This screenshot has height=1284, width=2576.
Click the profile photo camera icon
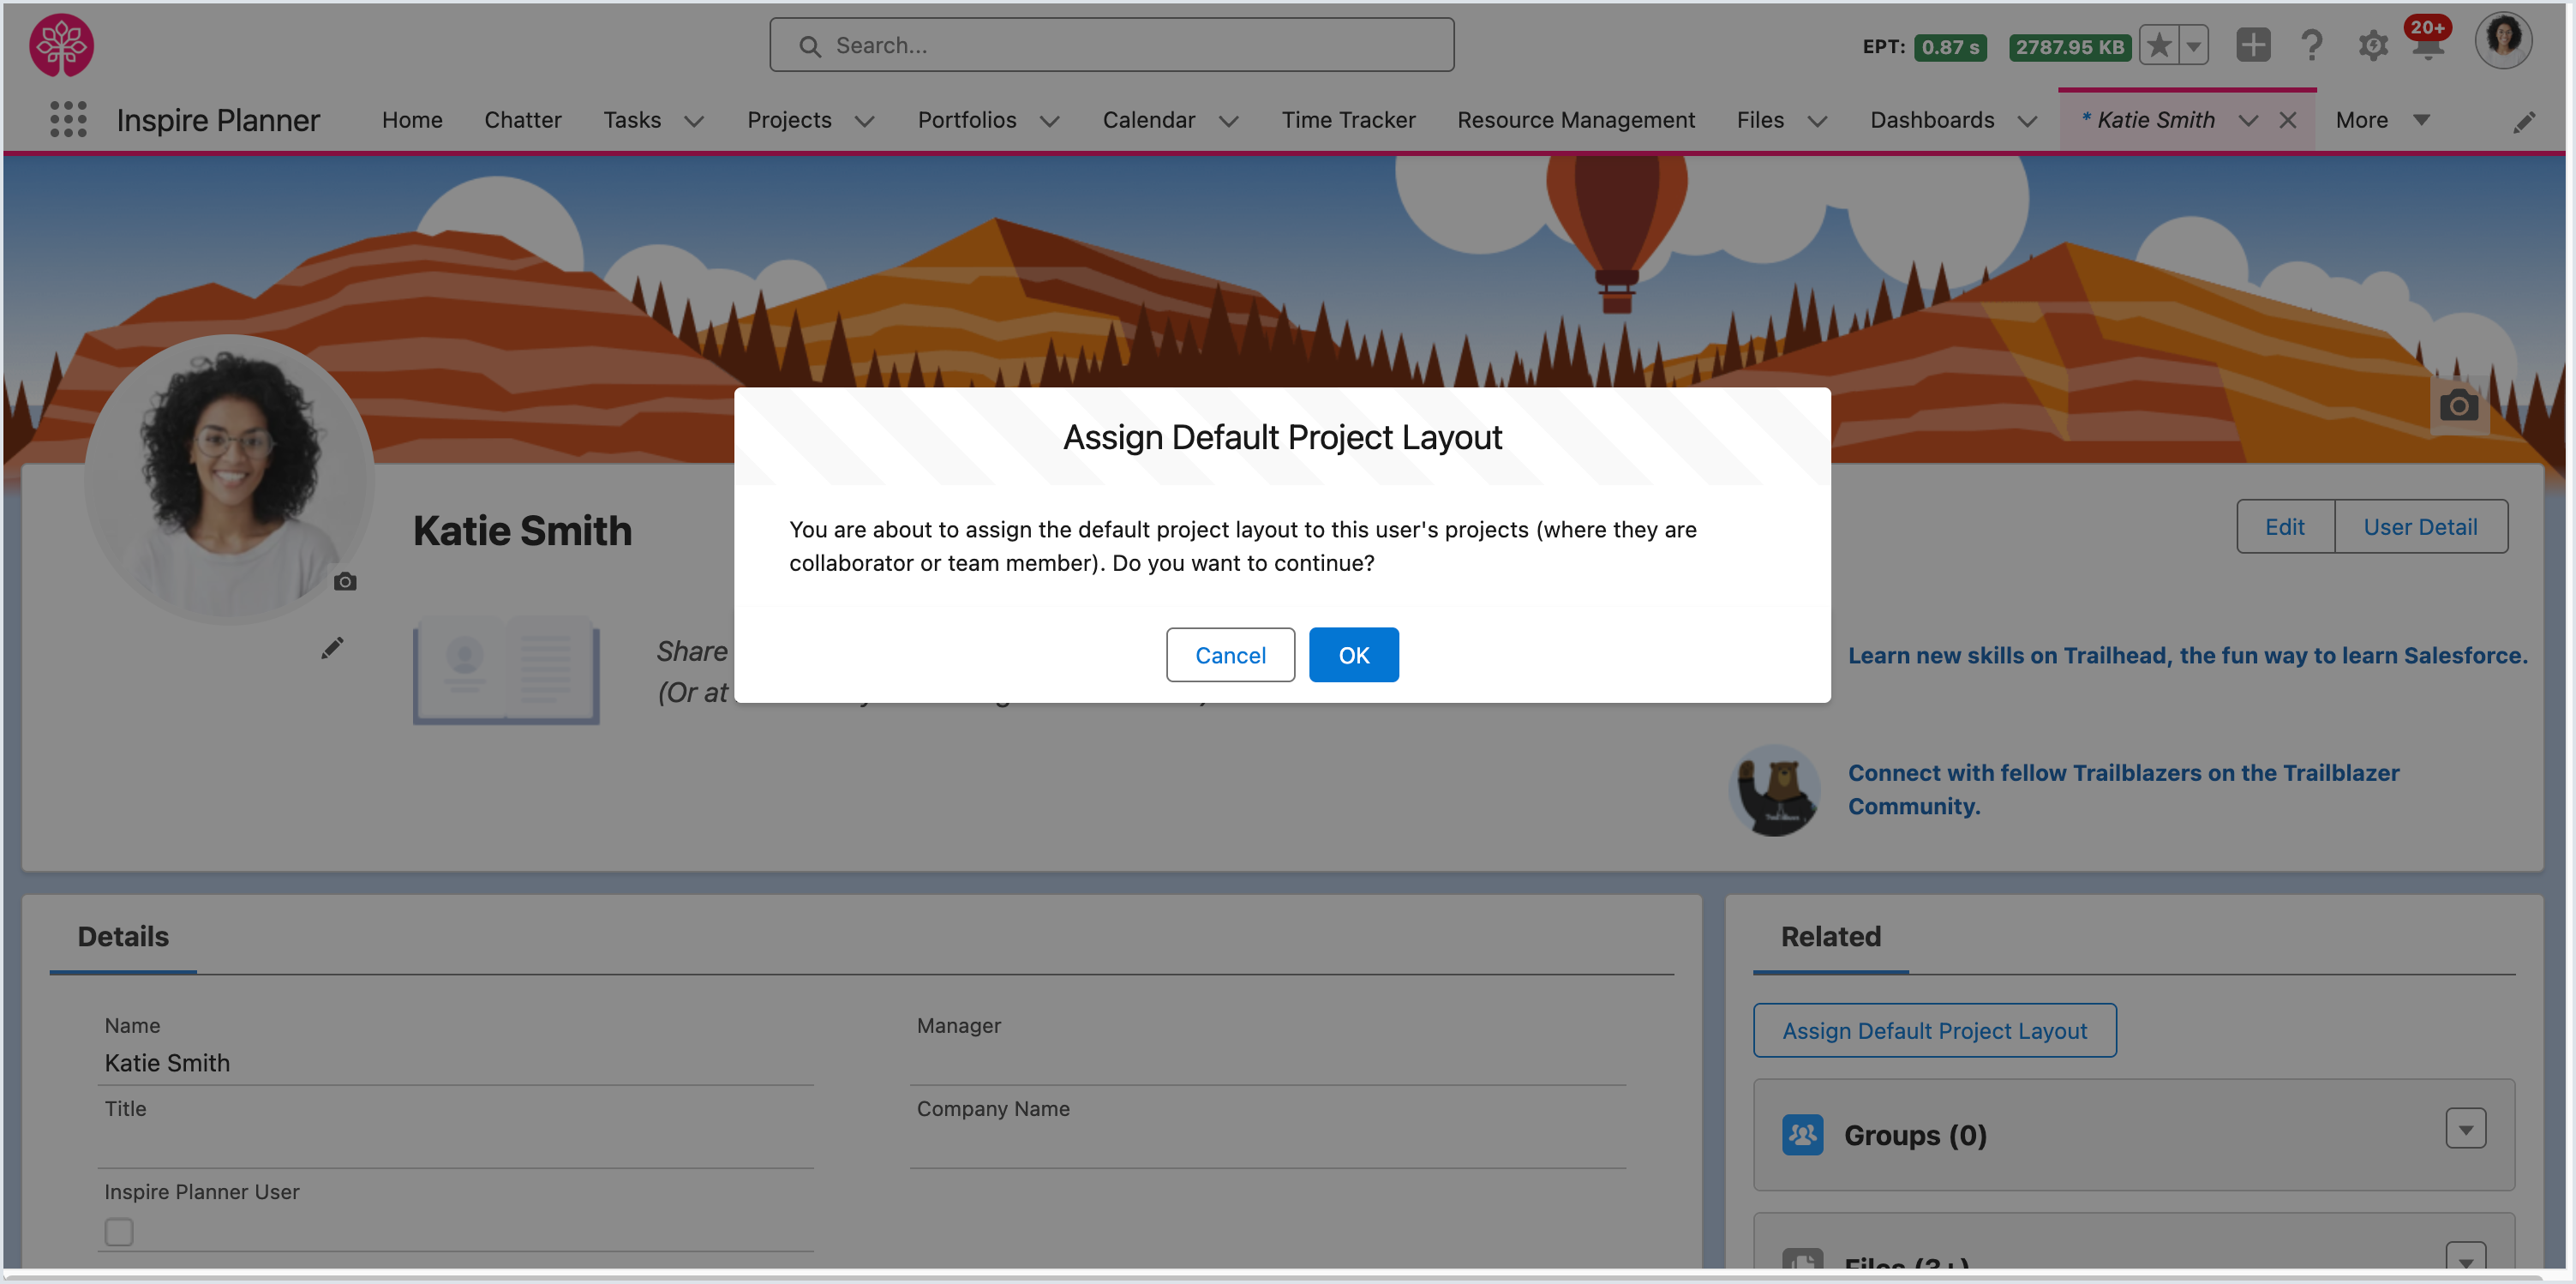345,581
